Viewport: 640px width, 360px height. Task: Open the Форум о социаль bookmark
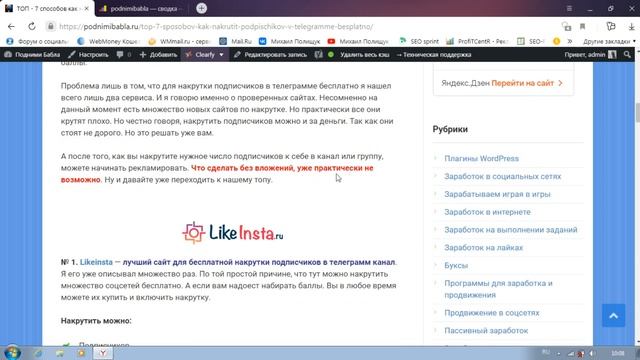[38, 41]
